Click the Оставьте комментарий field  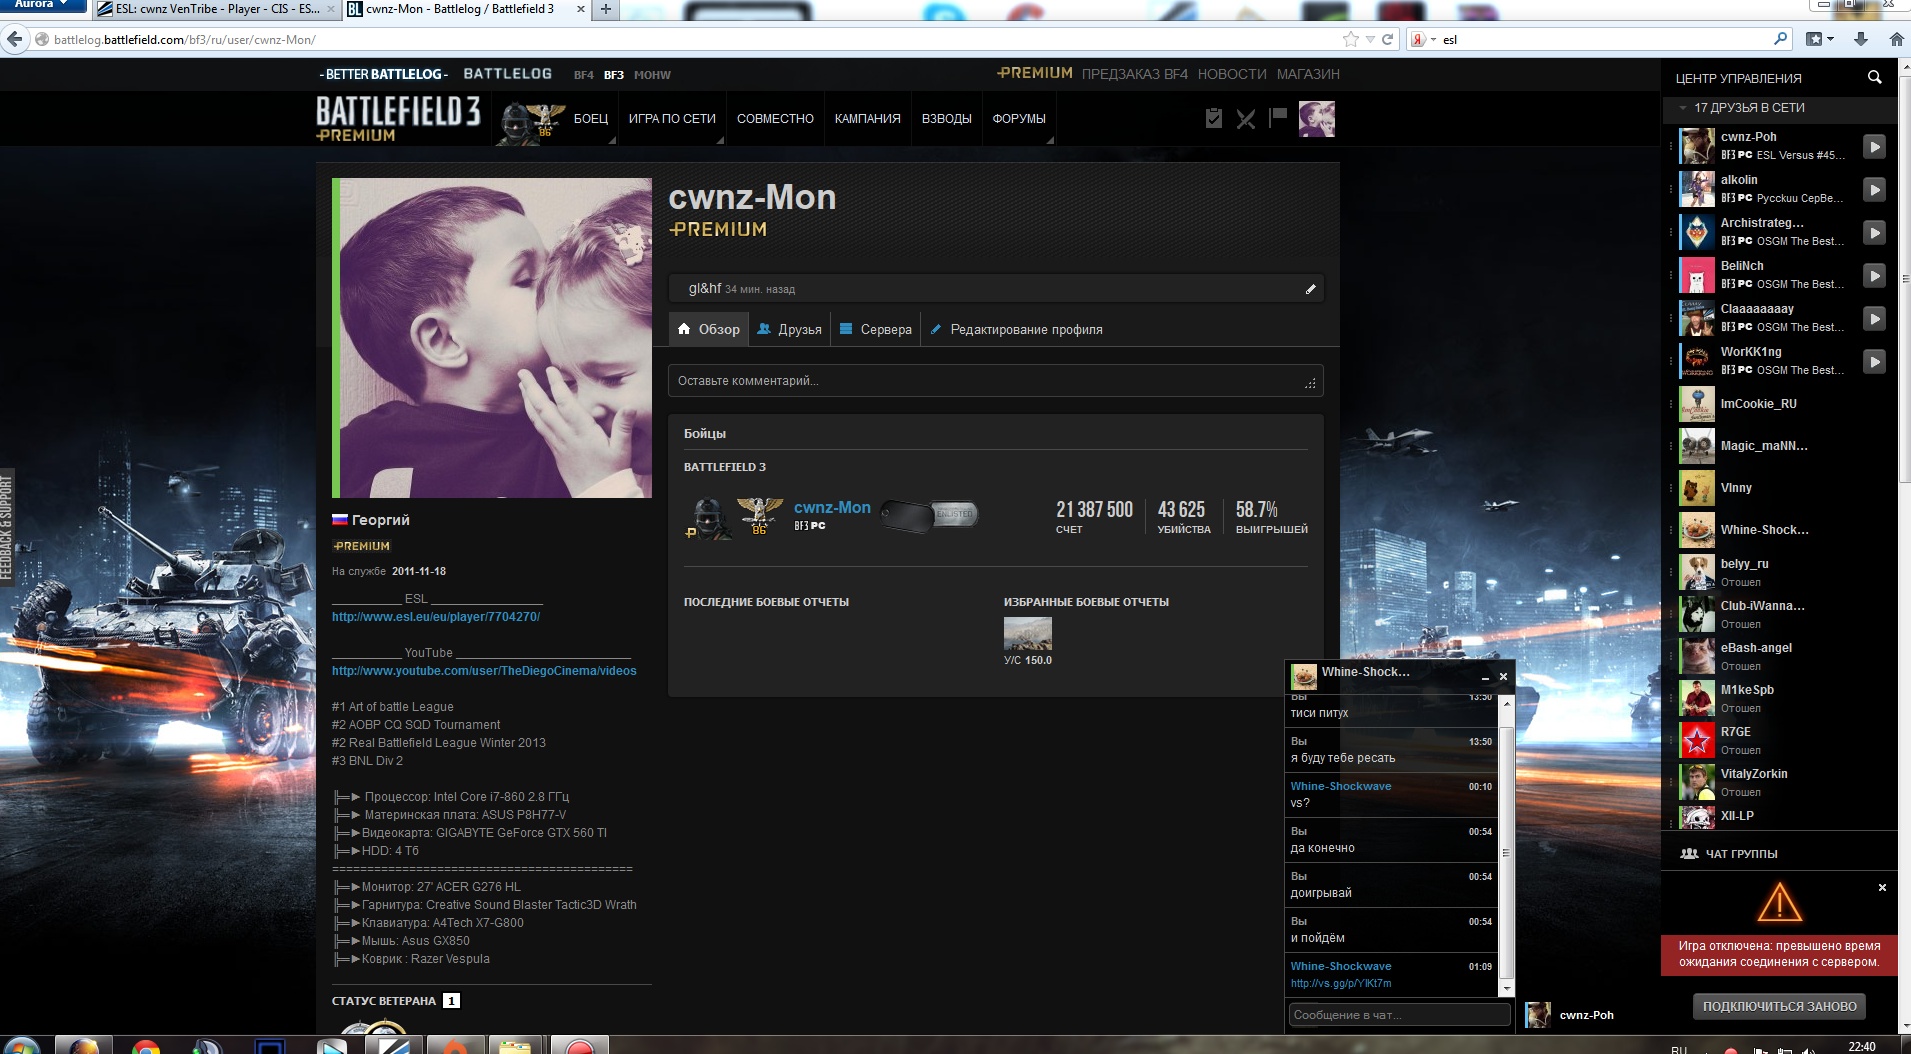point(995,381)
